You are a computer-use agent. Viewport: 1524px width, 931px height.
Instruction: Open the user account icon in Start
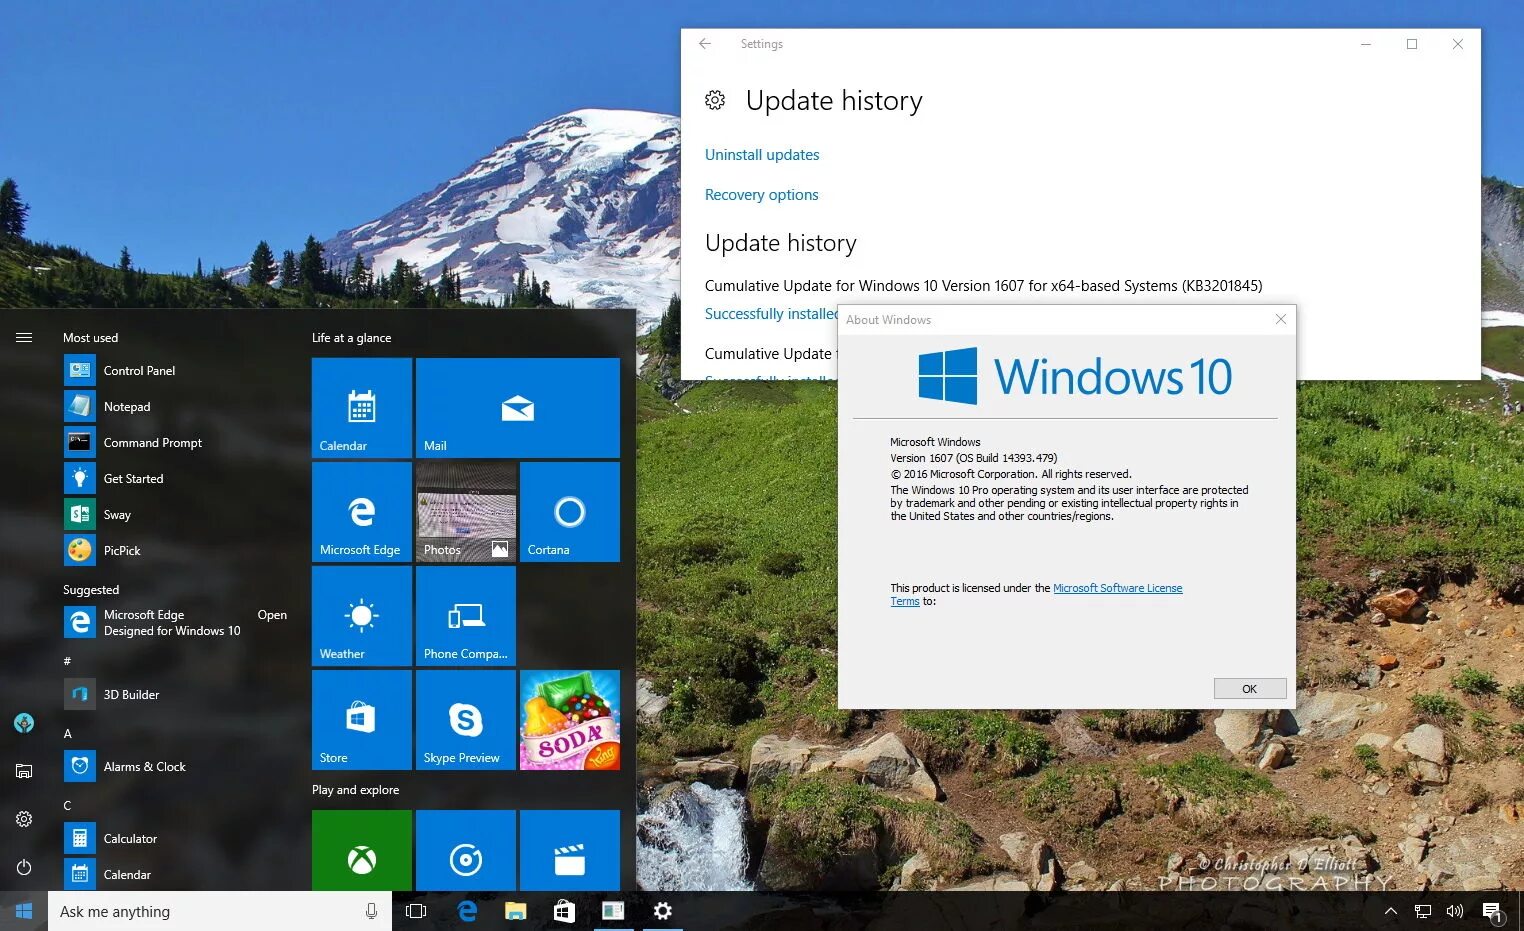click(x=24, y=723)
